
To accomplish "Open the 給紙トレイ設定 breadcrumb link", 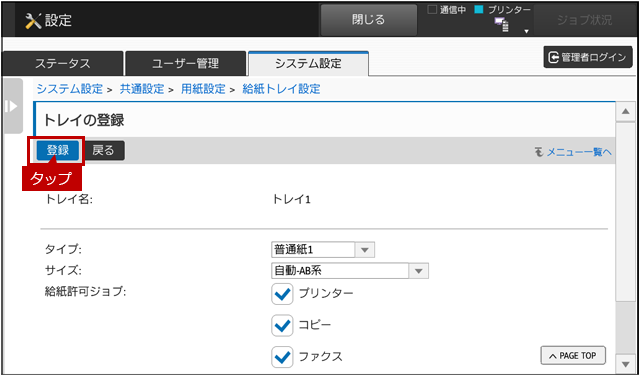I will 281,89.
